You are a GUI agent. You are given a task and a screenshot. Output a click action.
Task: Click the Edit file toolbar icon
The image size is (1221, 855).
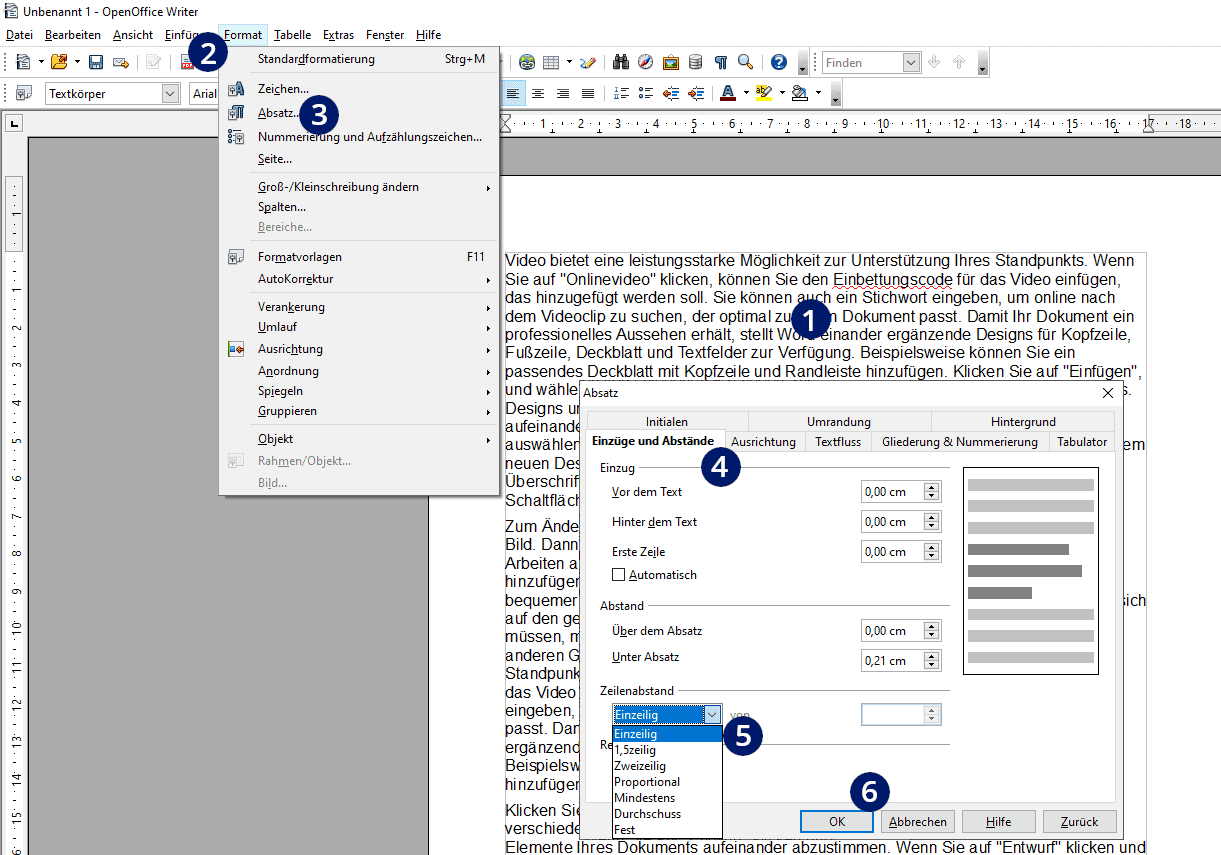tap(153, 62)
